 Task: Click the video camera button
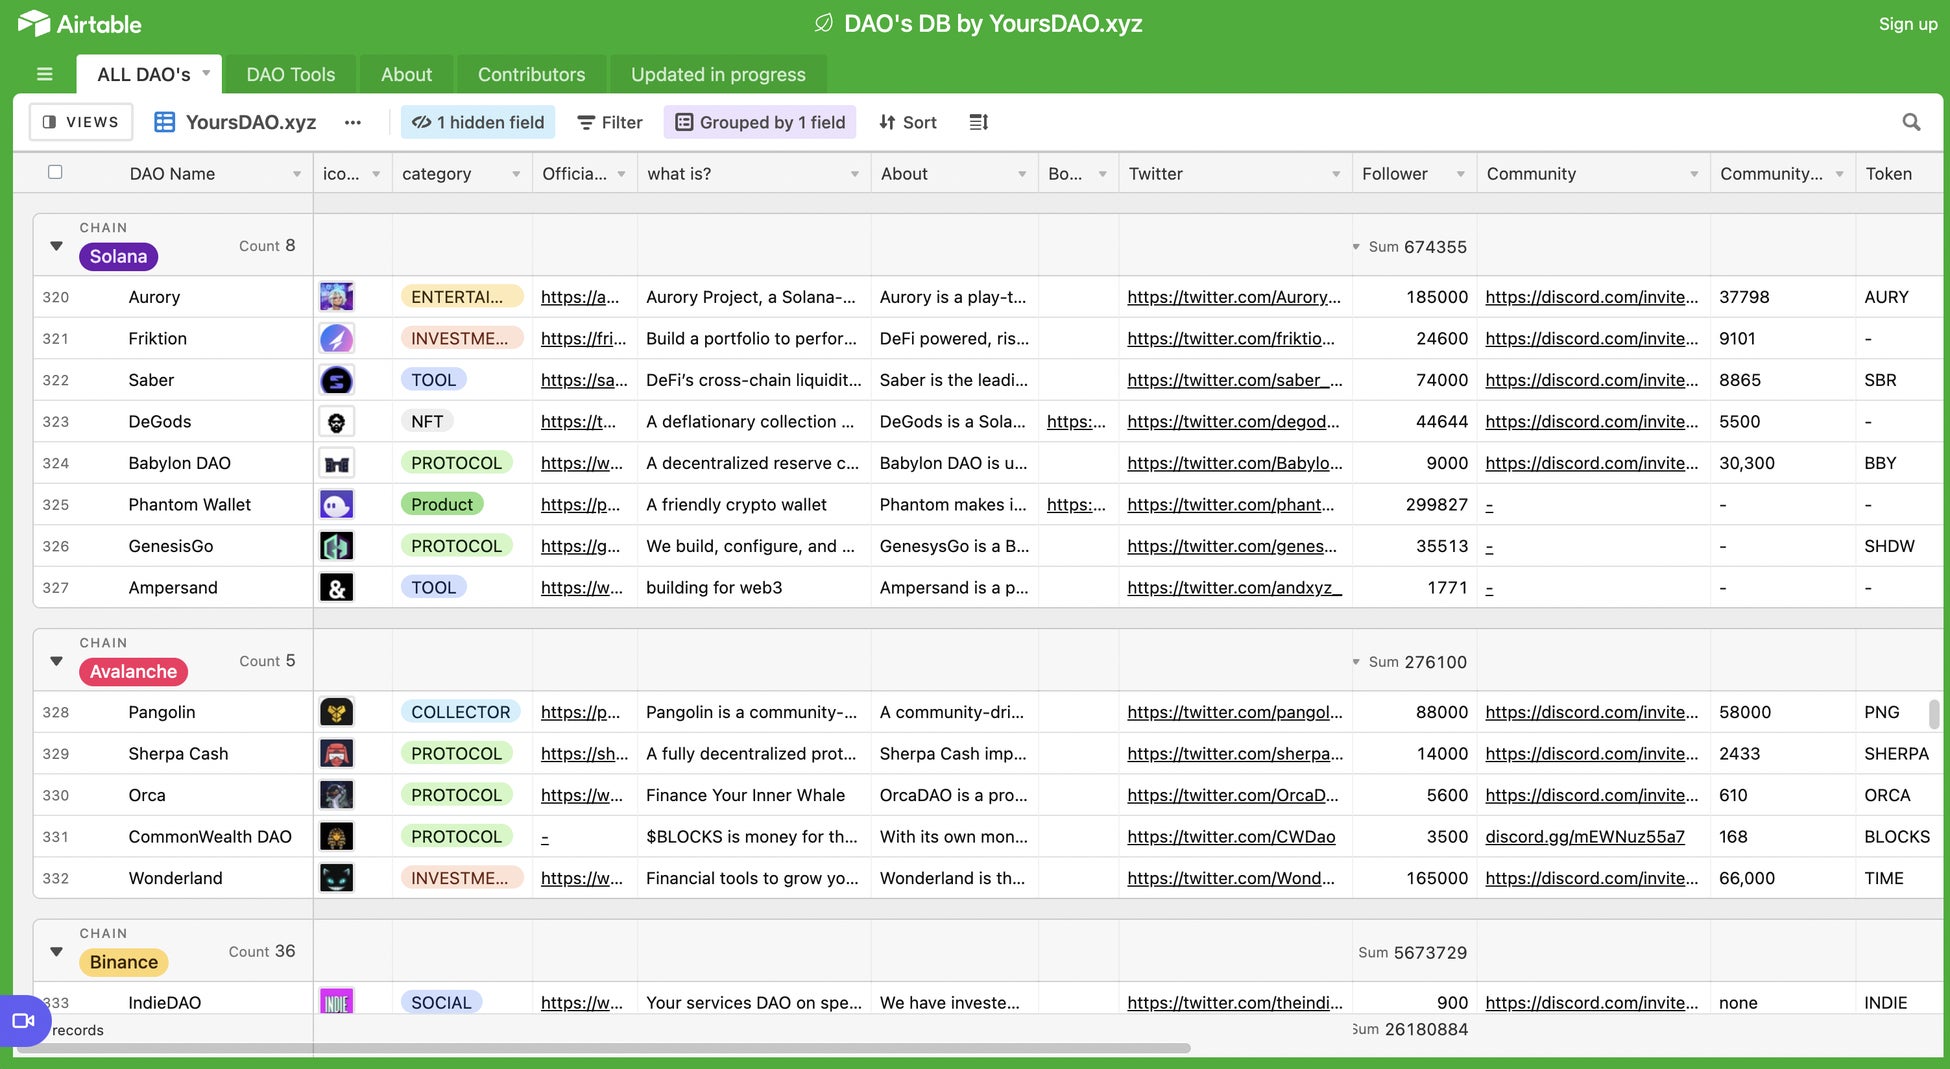tap(22, 1020)
